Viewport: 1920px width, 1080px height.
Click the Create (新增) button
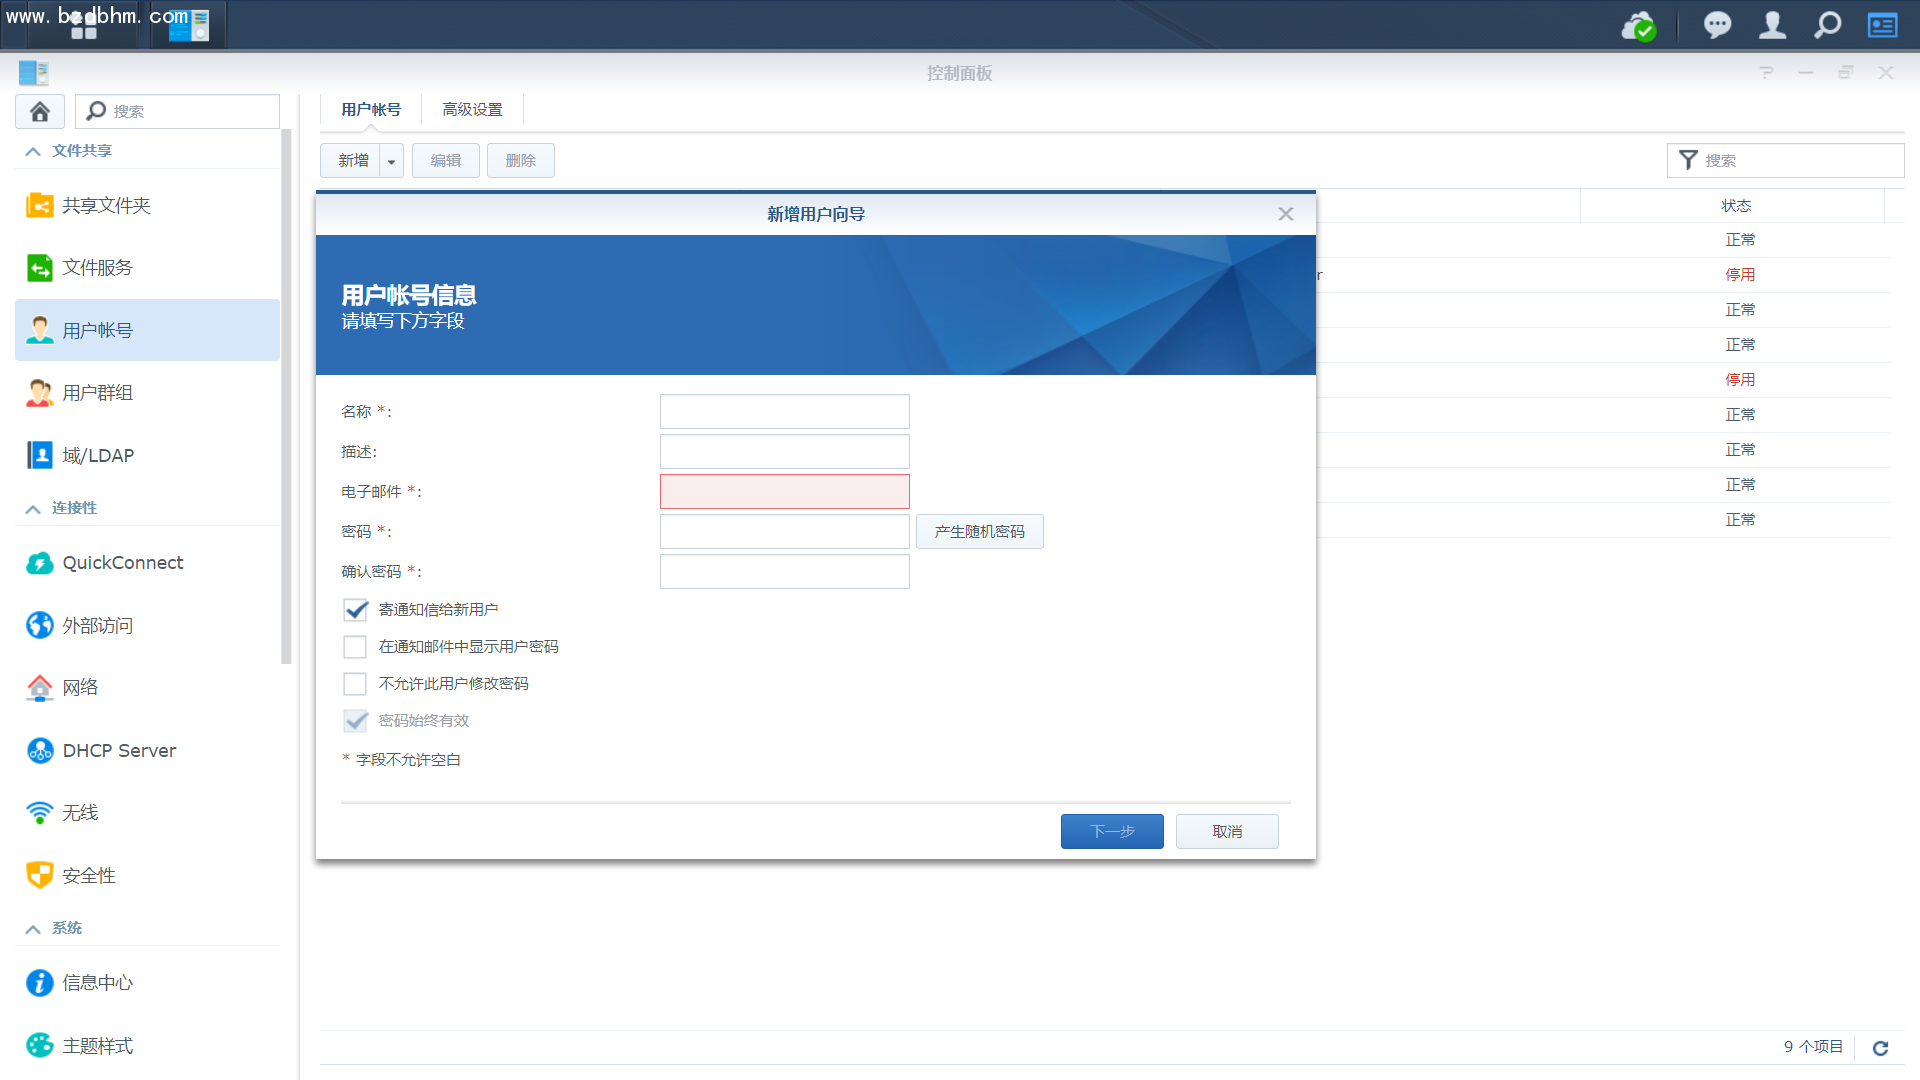pos(352,161)
